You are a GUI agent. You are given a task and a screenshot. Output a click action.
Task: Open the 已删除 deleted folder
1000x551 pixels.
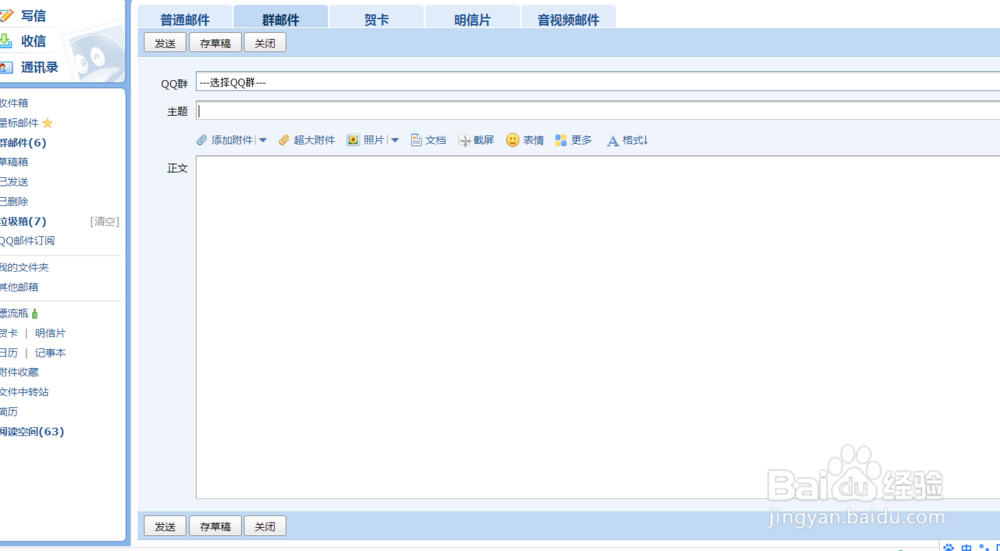point(14,202)
